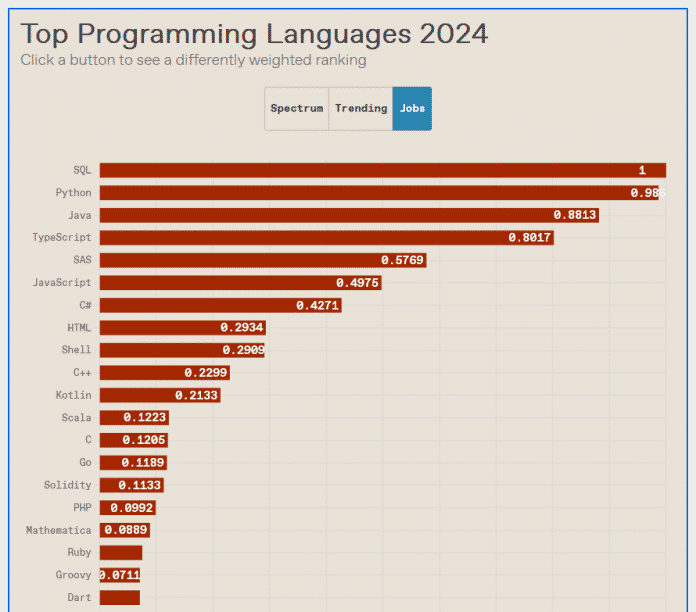Switch to the Spectrum ranking tab
Viewport: 696px width, 612px height.
[x=297, y=108]
